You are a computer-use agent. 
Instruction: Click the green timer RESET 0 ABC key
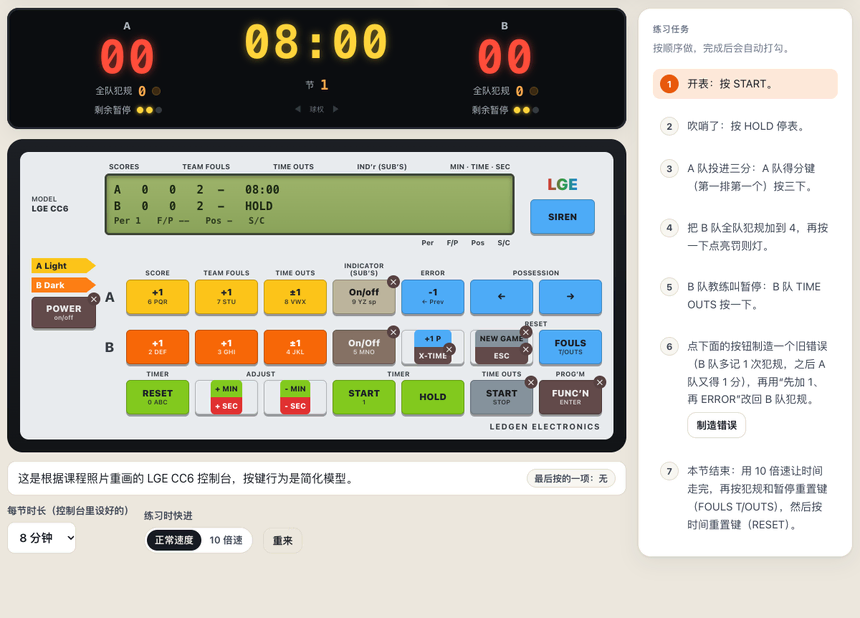[x=157, y=397]
